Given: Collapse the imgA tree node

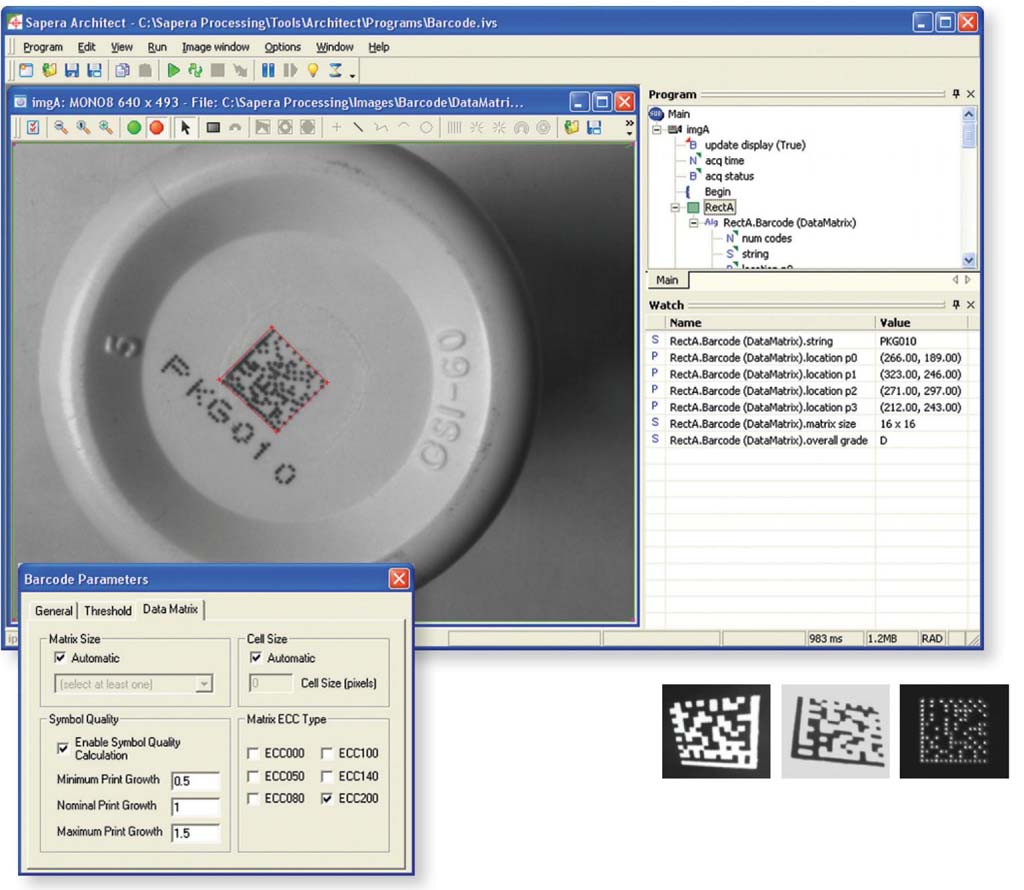Looking at the screenshot, I should coord(656,129).
